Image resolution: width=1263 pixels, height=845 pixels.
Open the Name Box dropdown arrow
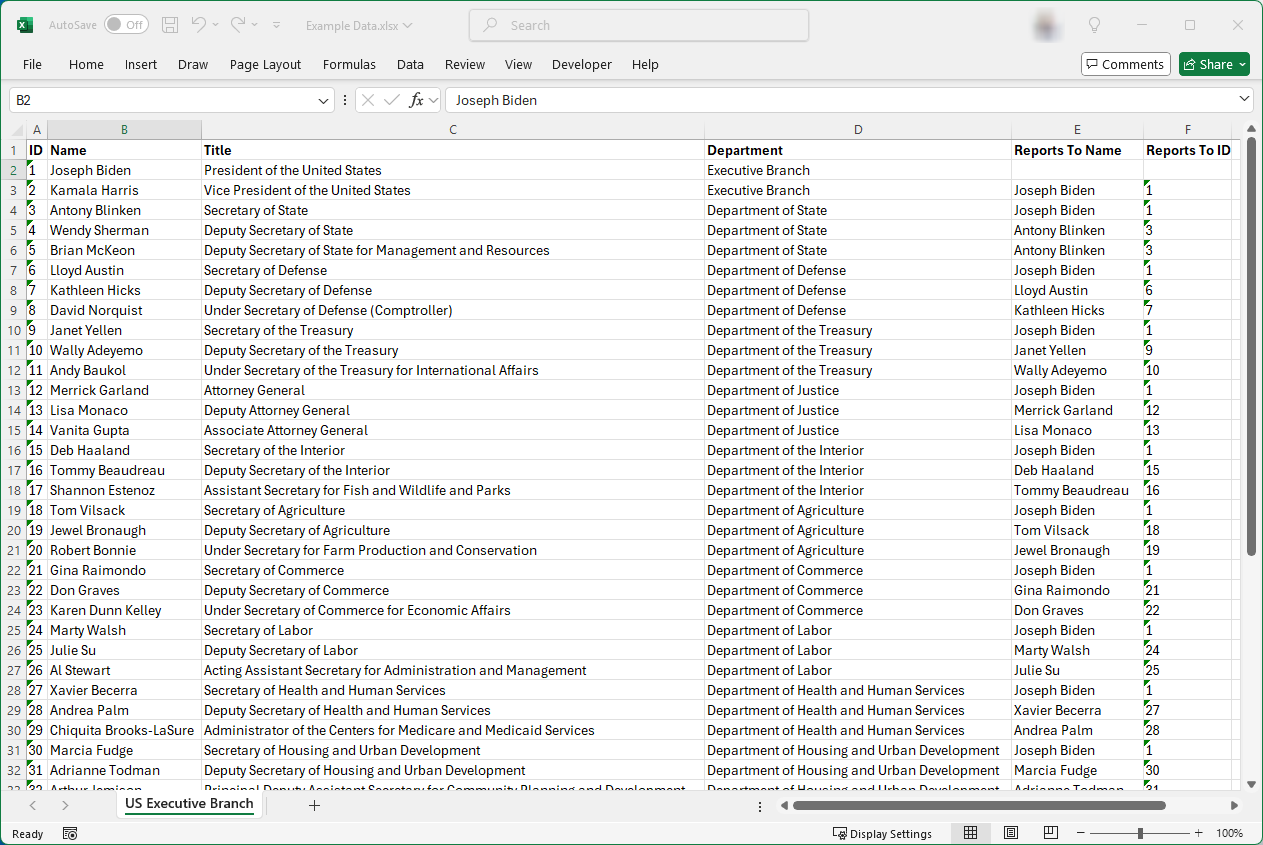point(324,100)
